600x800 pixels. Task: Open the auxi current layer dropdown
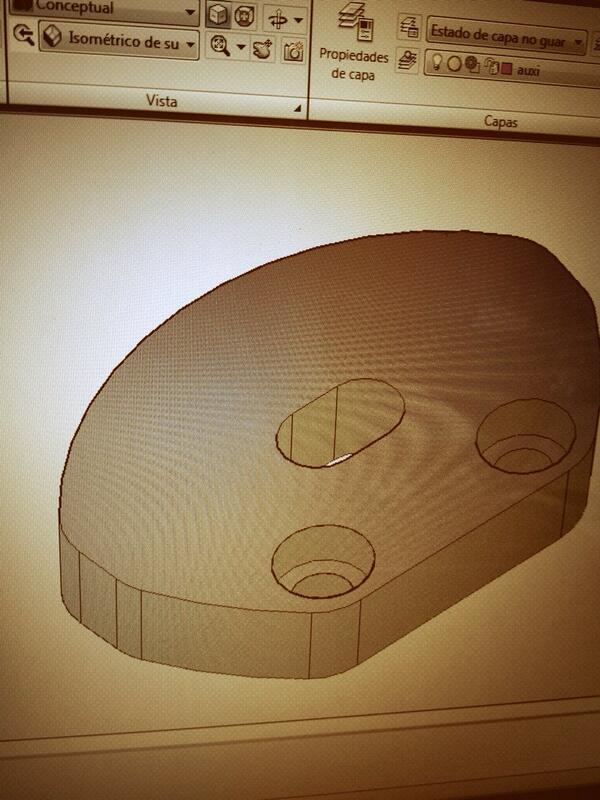point(512,68)
